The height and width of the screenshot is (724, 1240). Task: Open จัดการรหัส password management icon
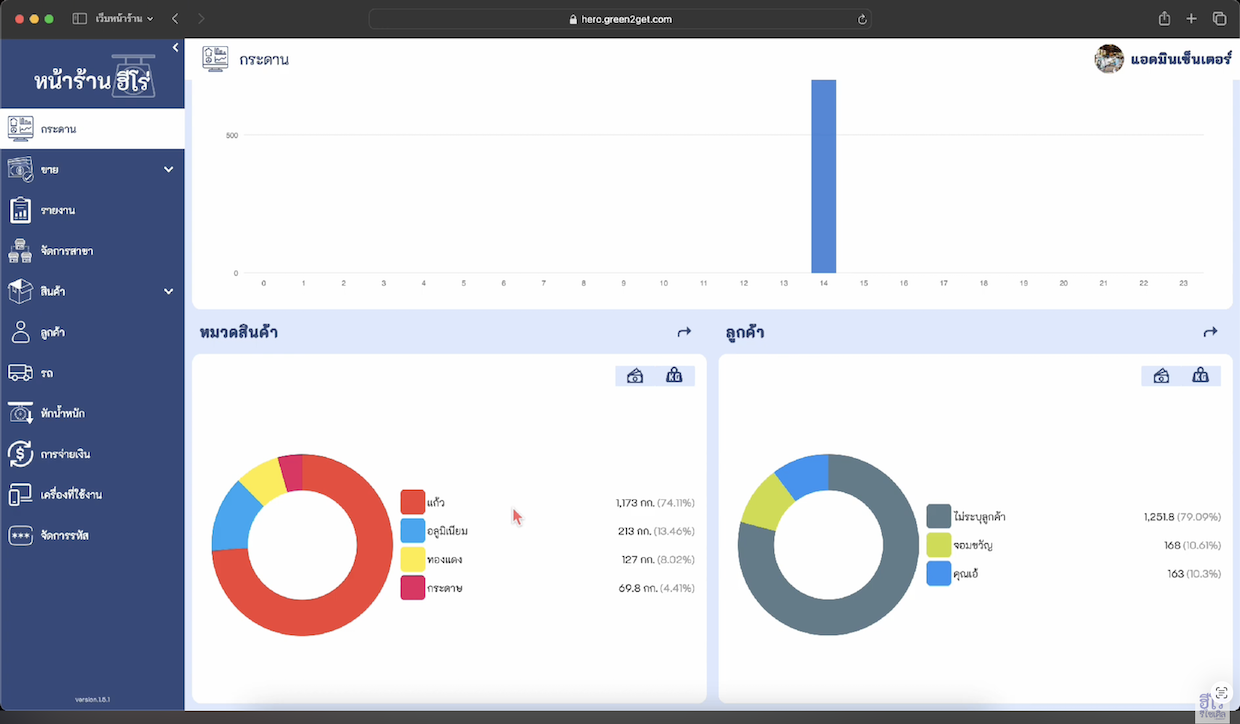[20, 536]
